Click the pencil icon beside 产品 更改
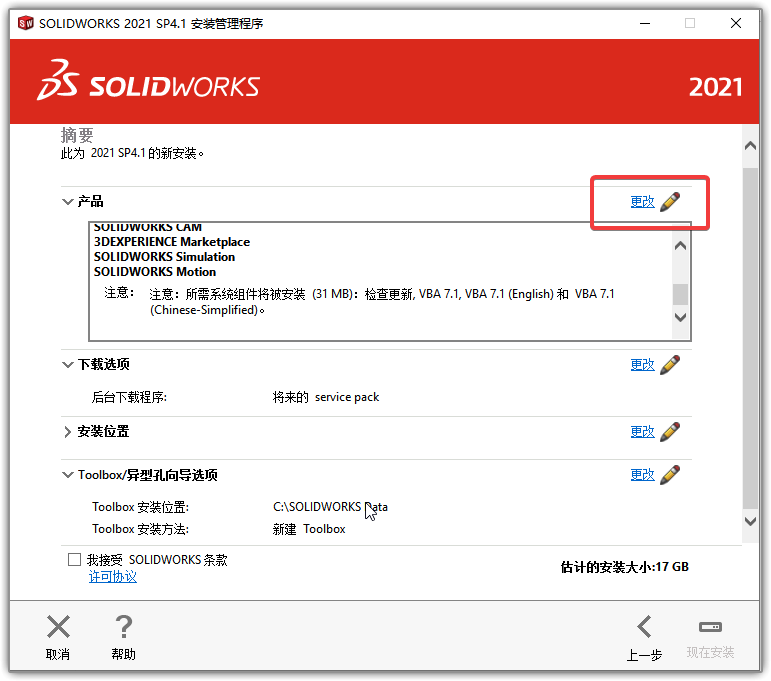Screen dimensions: 771x681 tap(670, 202)
